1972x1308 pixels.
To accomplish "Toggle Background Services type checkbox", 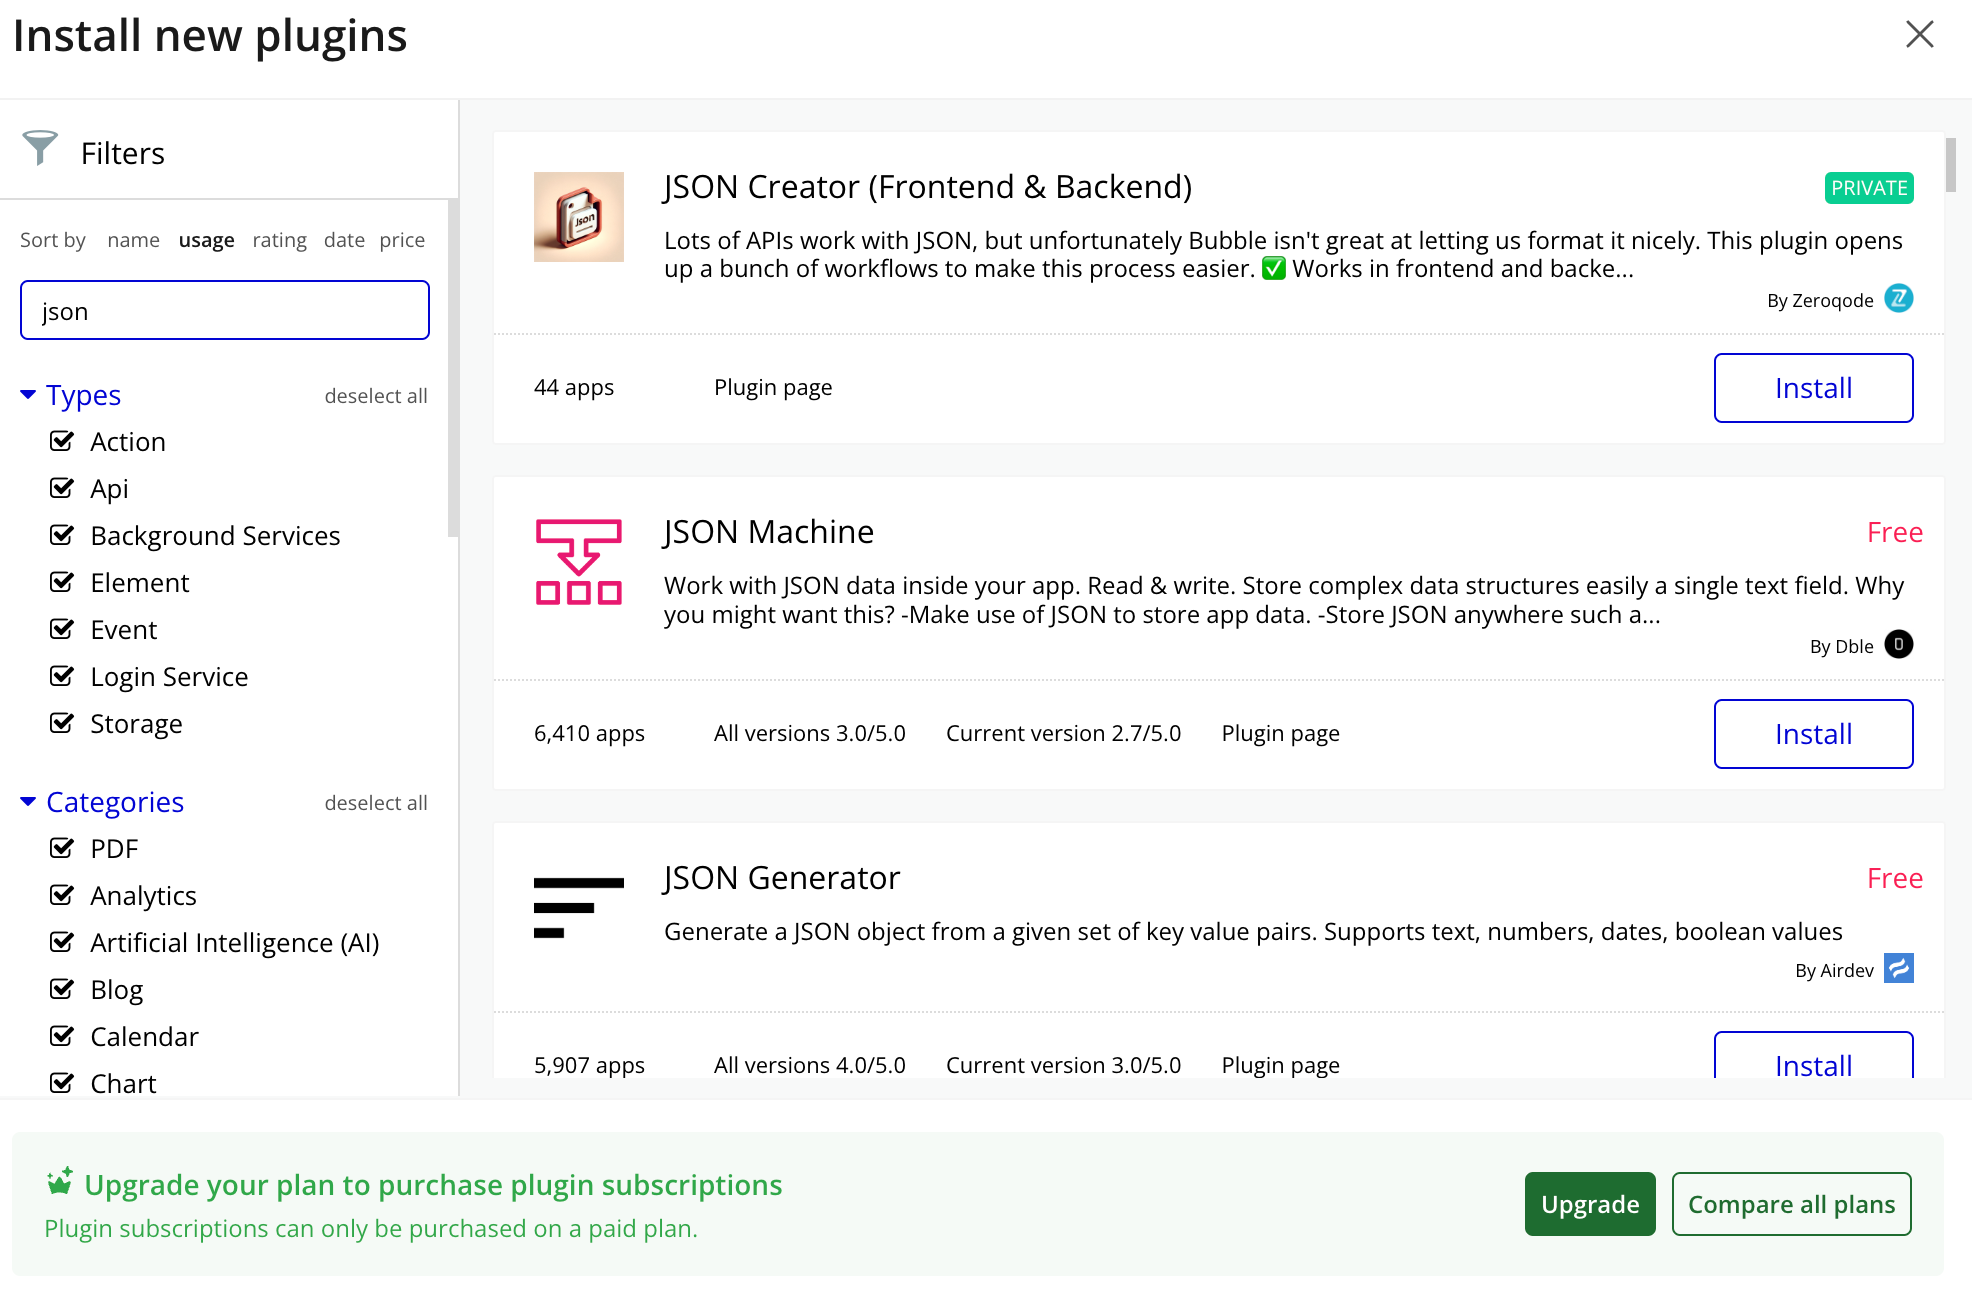I will click(62, 535).
